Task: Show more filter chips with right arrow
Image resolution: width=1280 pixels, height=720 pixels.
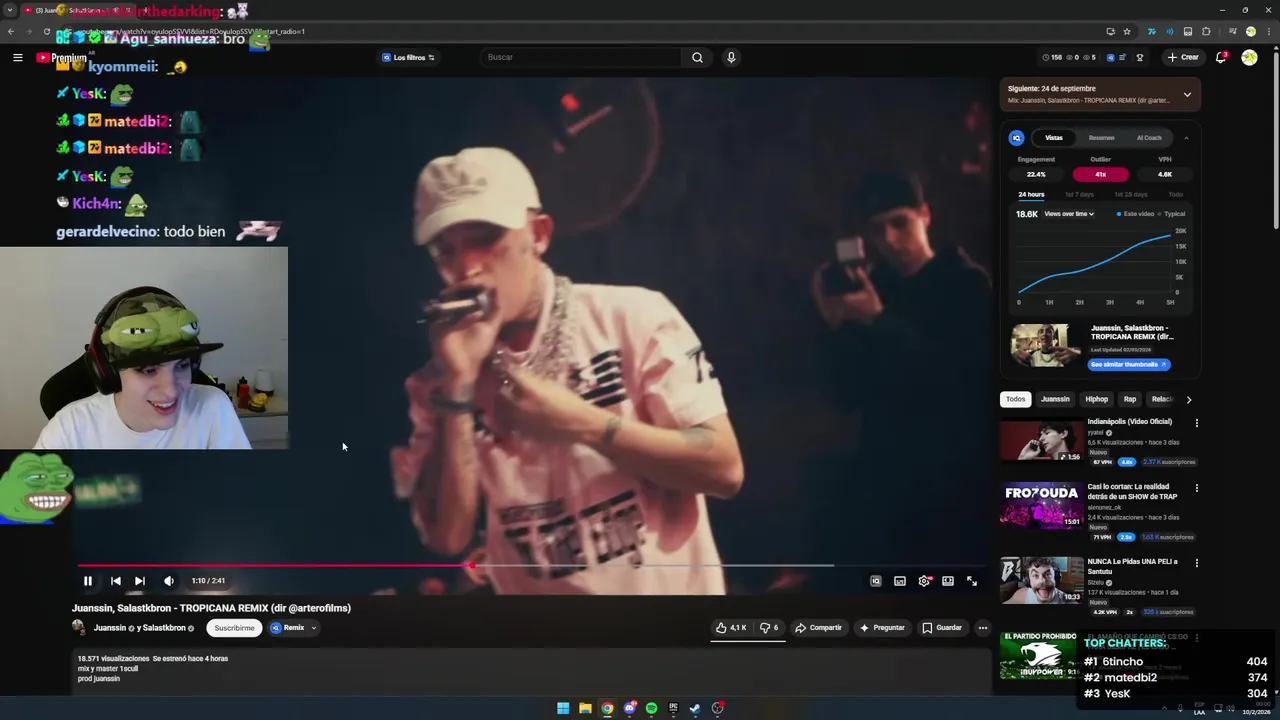Action: 1188,399
